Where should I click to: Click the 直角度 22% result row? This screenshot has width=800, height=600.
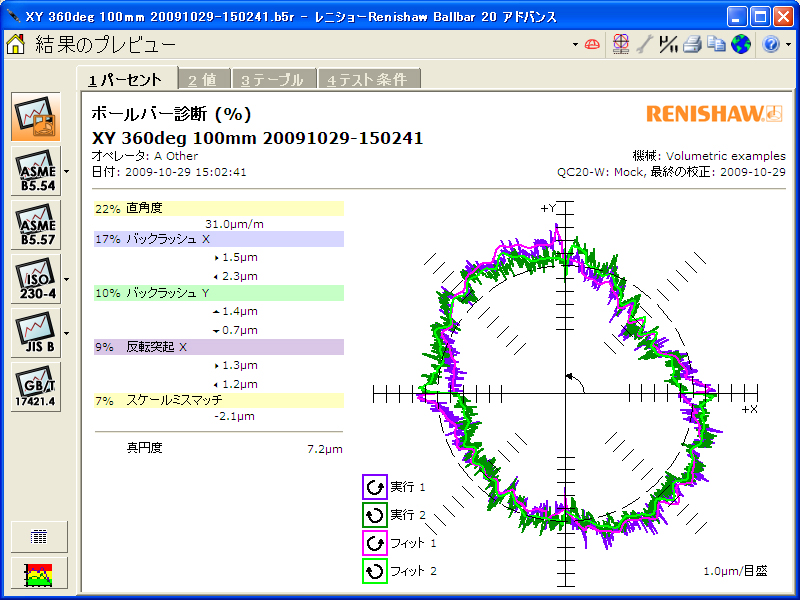pos(218,209)
